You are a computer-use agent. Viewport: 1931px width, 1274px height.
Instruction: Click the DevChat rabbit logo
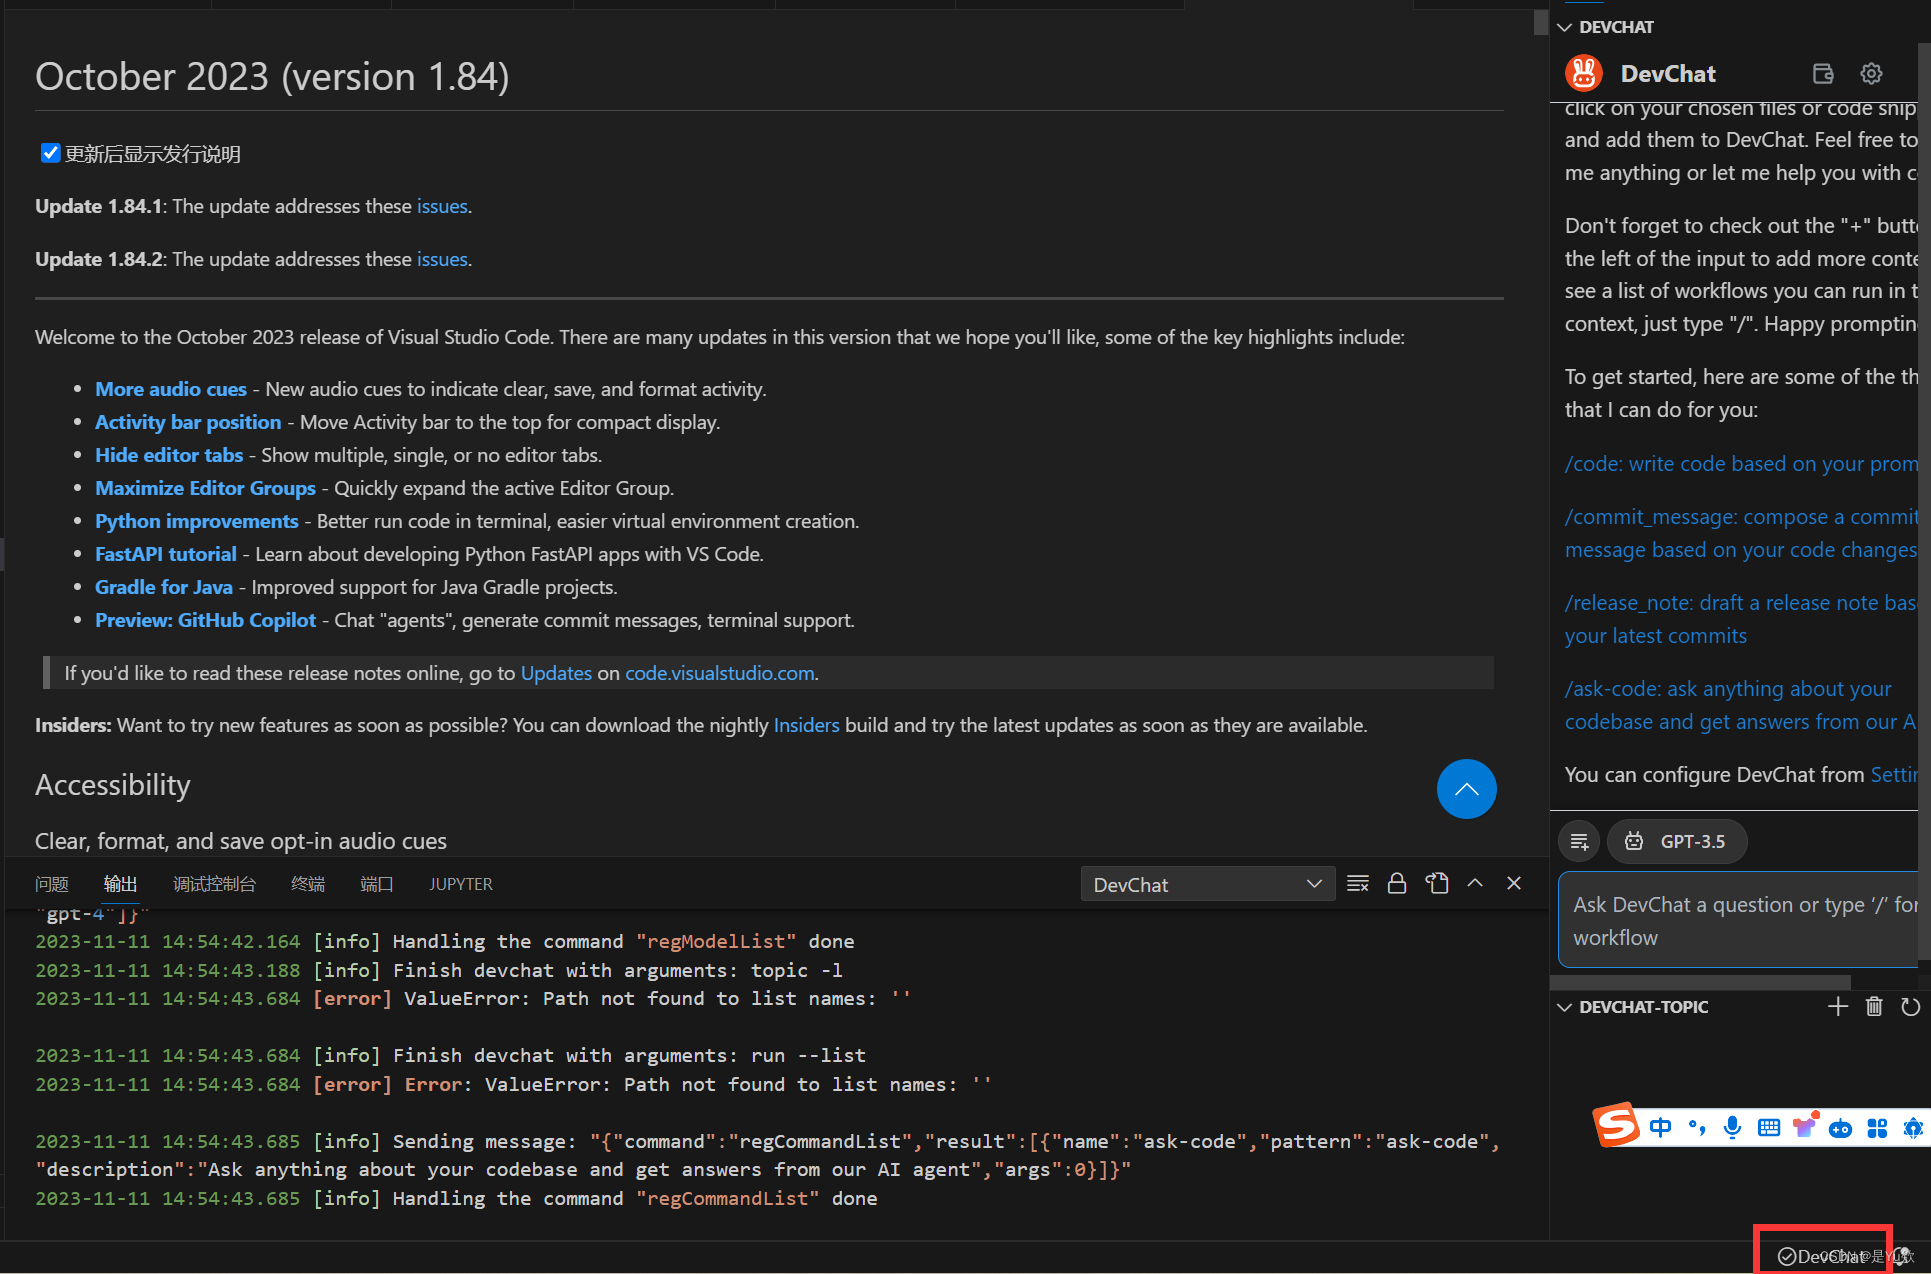pos(1584,74)
